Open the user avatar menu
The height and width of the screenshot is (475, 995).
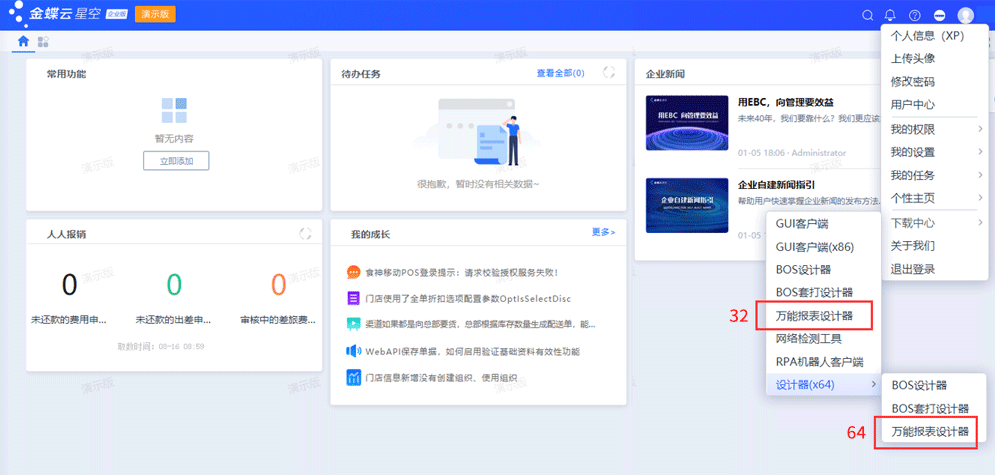[965, 15]
